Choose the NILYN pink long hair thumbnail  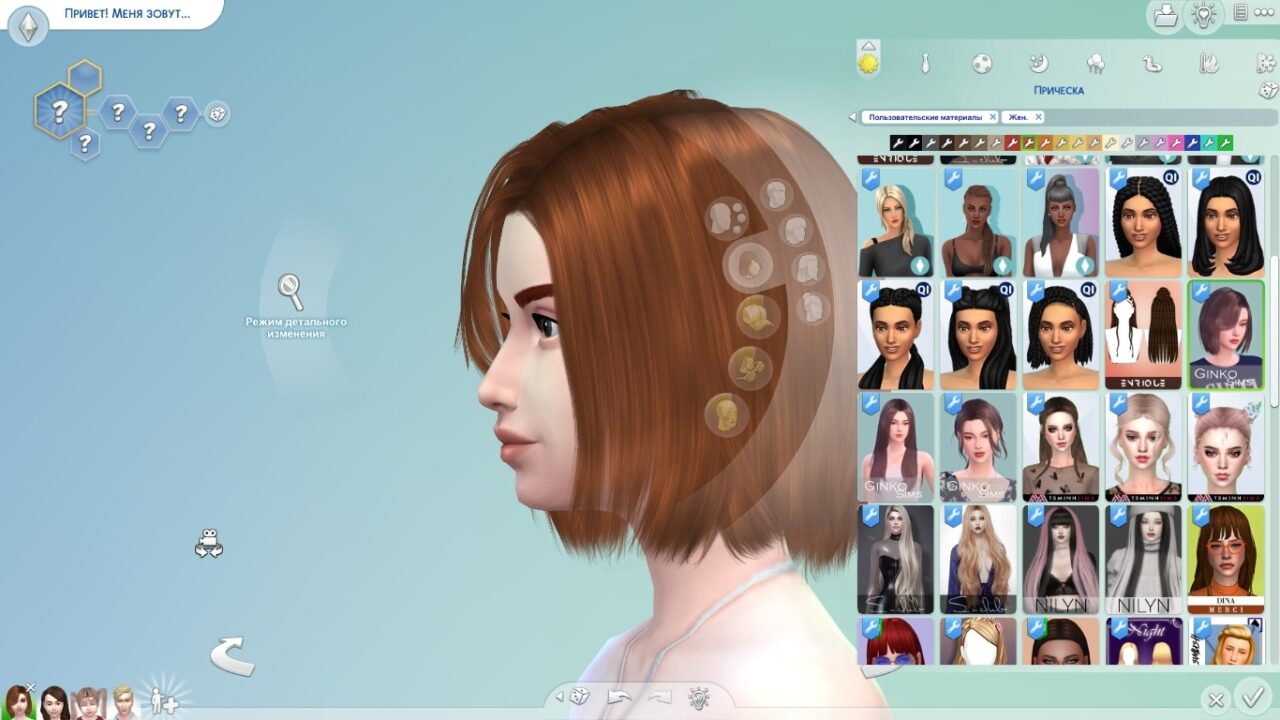tap(1060, 560)
